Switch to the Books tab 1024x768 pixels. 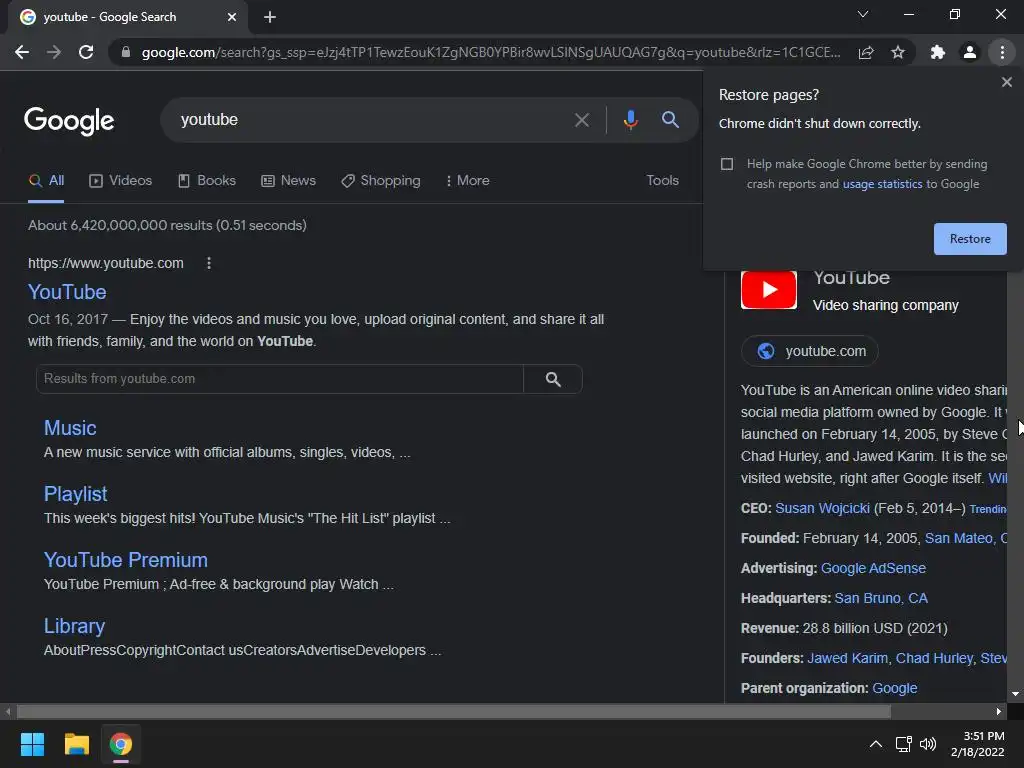point(206,181)
